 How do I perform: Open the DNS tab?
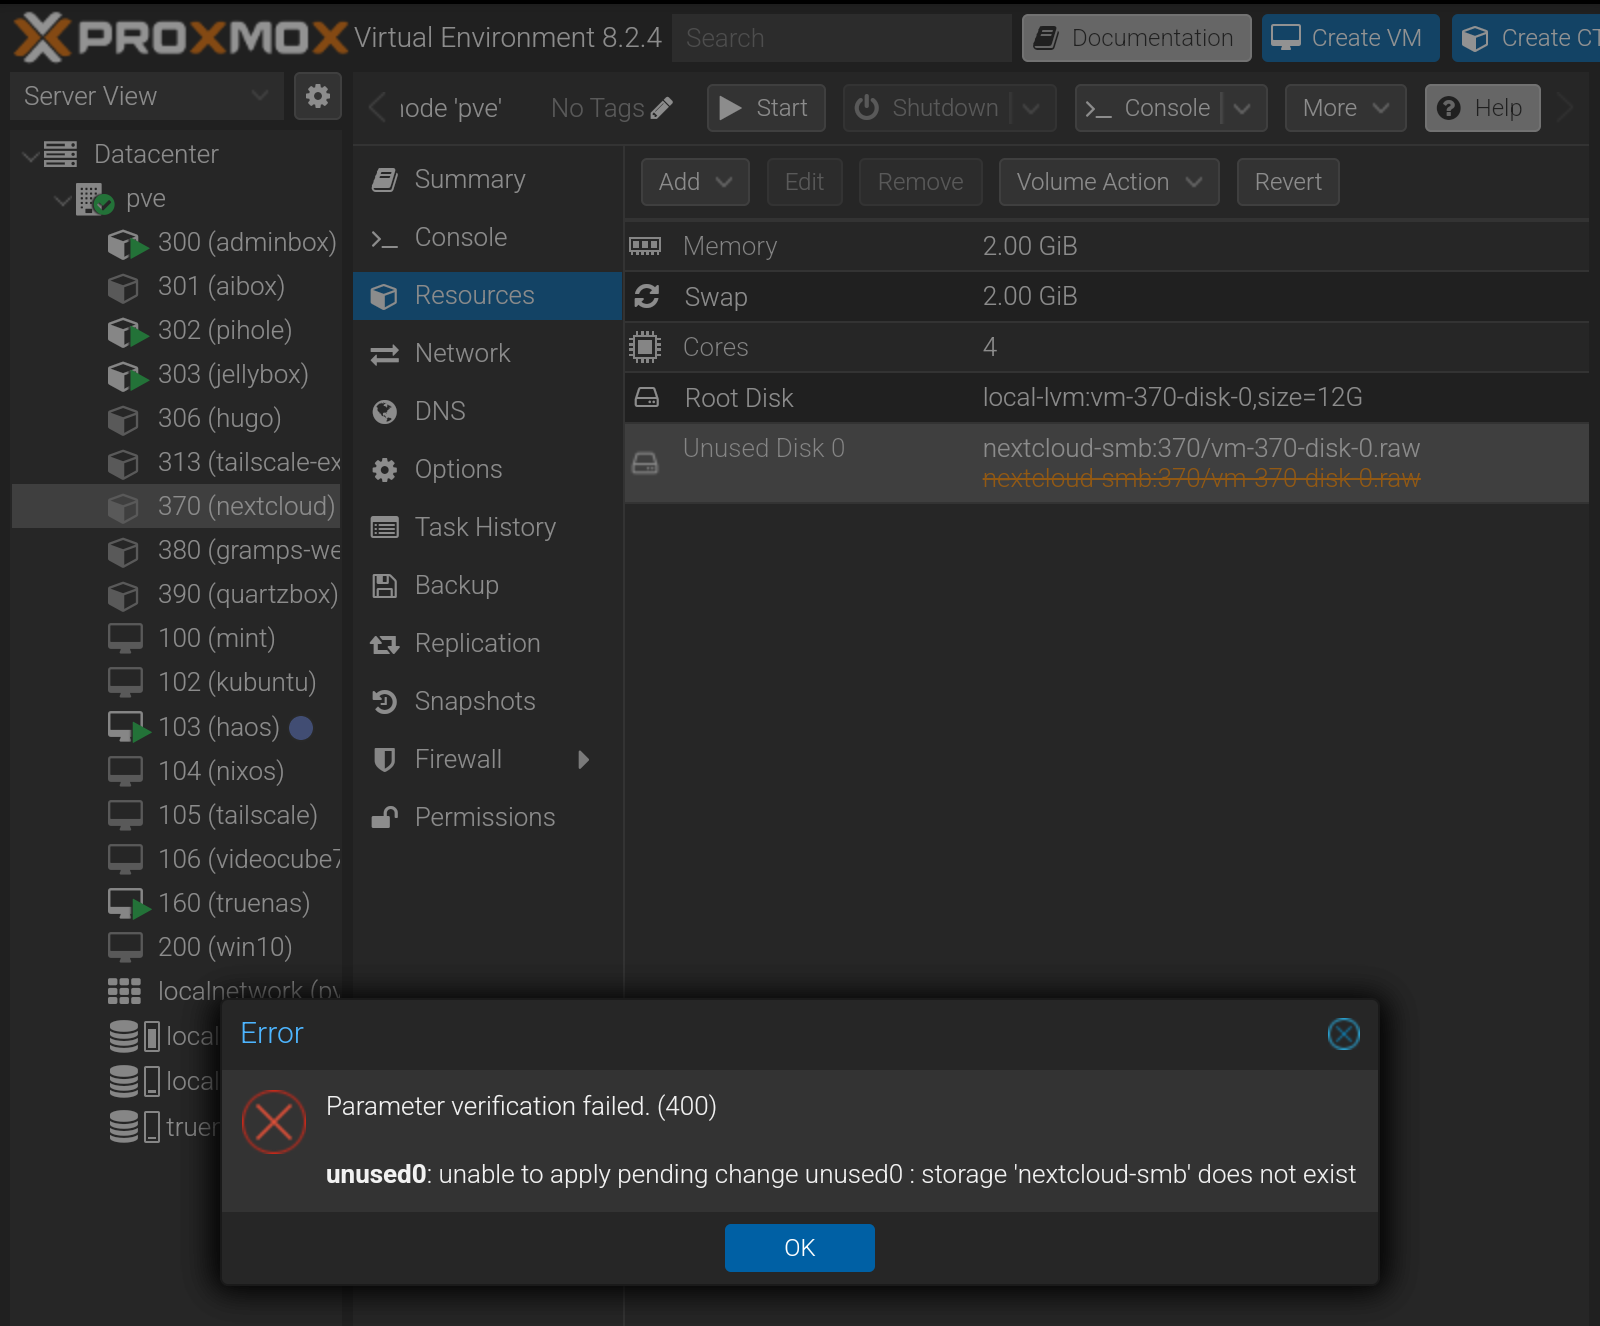click(488, 412)
